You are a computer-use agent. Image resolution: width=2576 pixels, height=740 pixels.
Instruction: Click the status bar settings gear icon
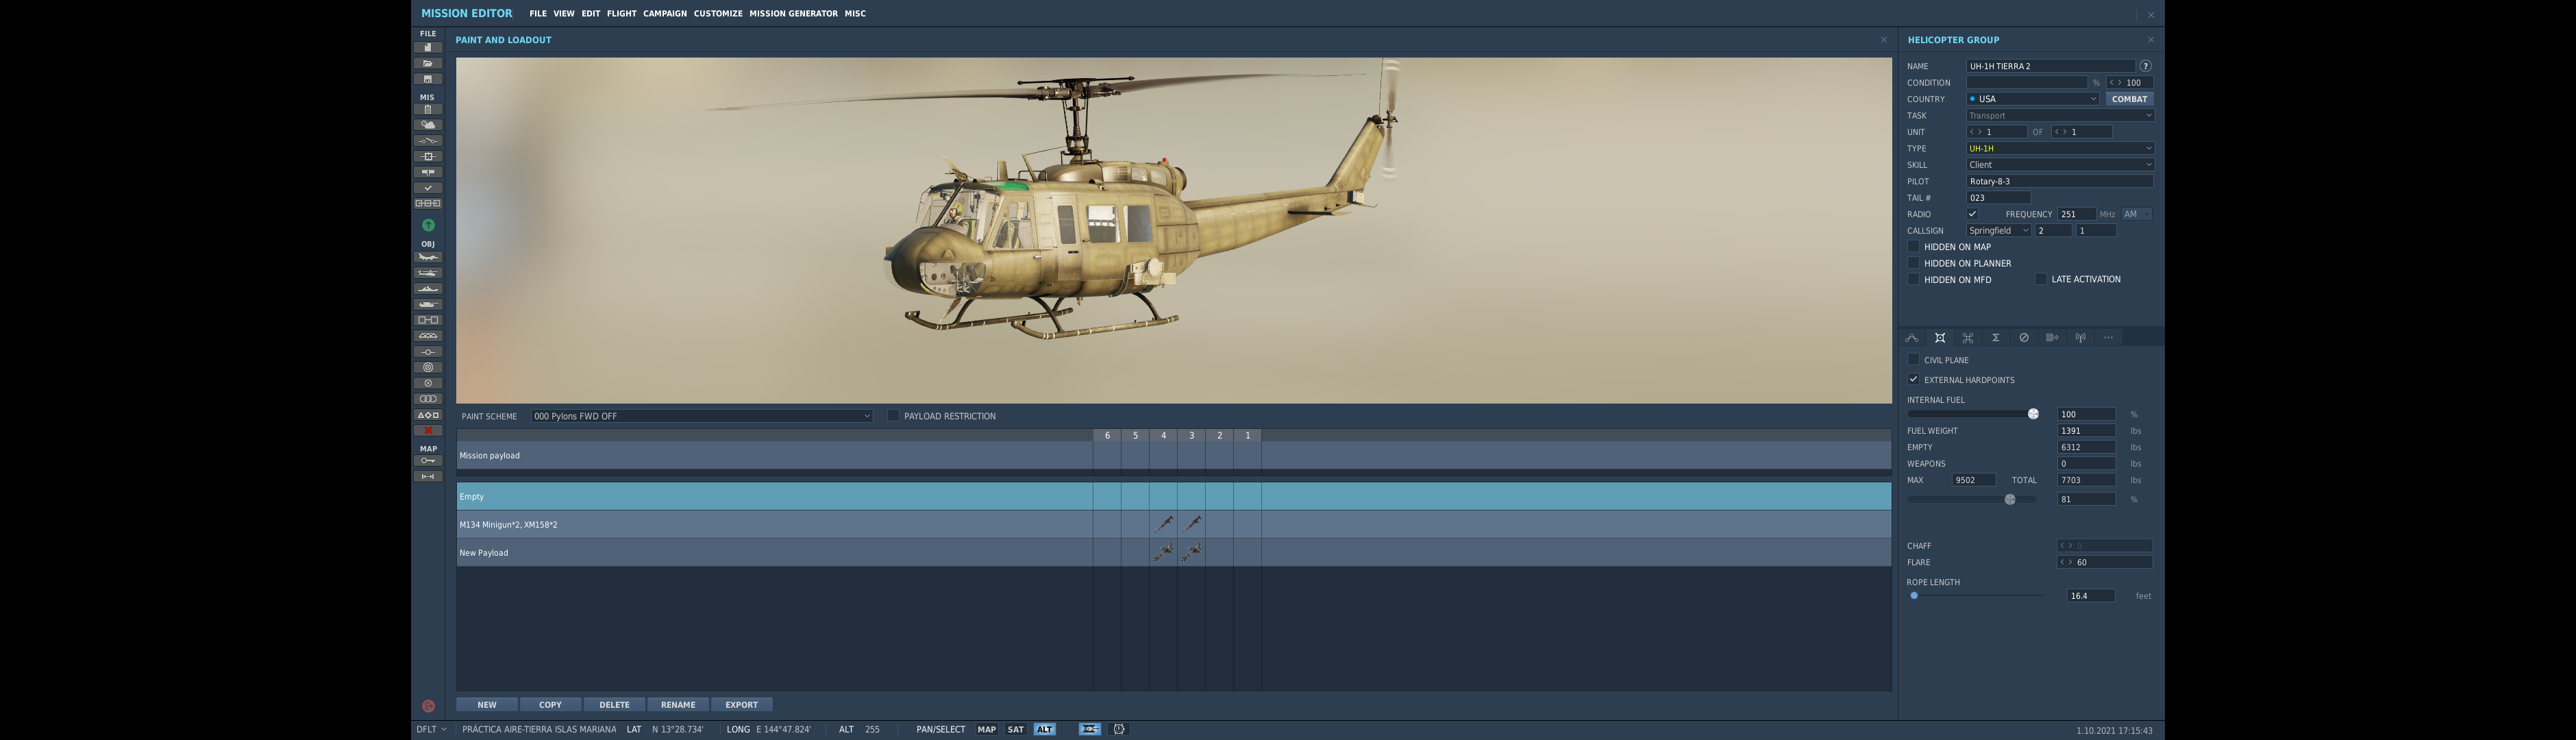pyautogui.click(x=1119, y=729)
